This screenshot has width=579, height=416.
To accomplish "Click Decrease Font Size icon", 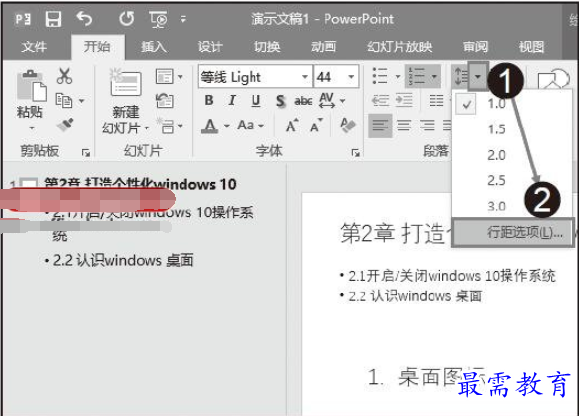I will [x=316, y=126].
